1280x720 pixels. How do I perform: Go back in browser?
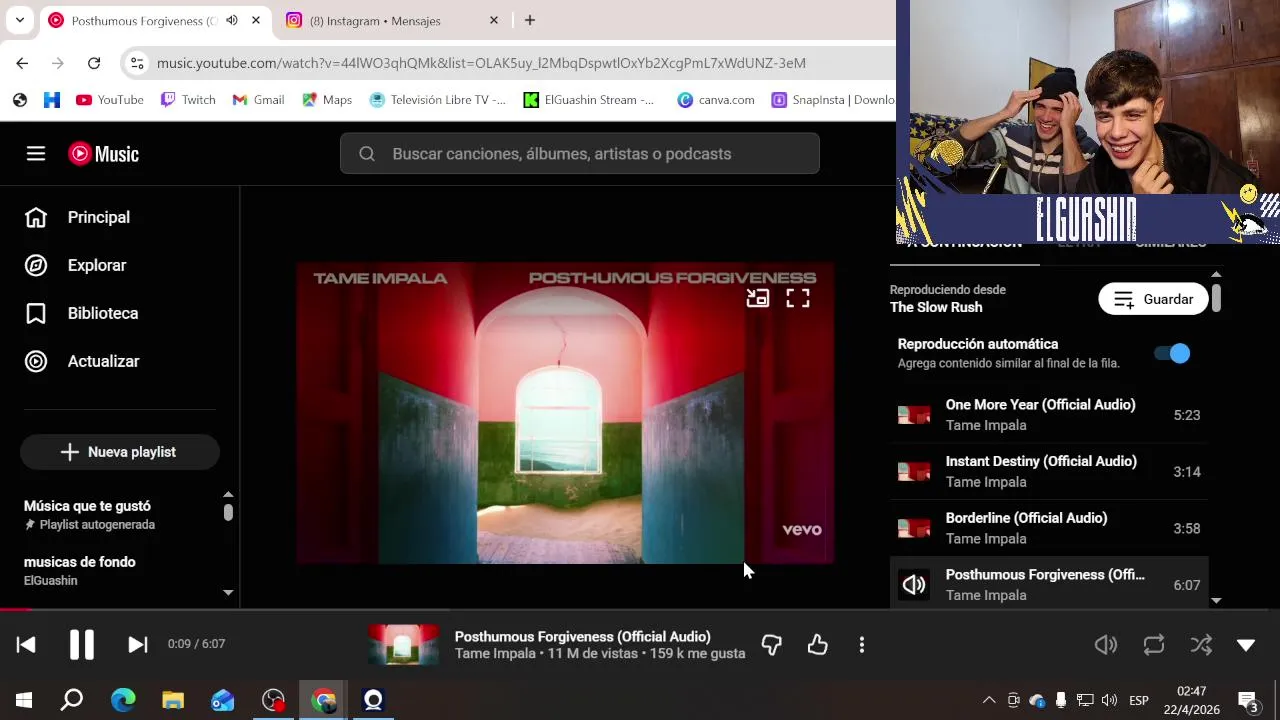coord(22,63)
